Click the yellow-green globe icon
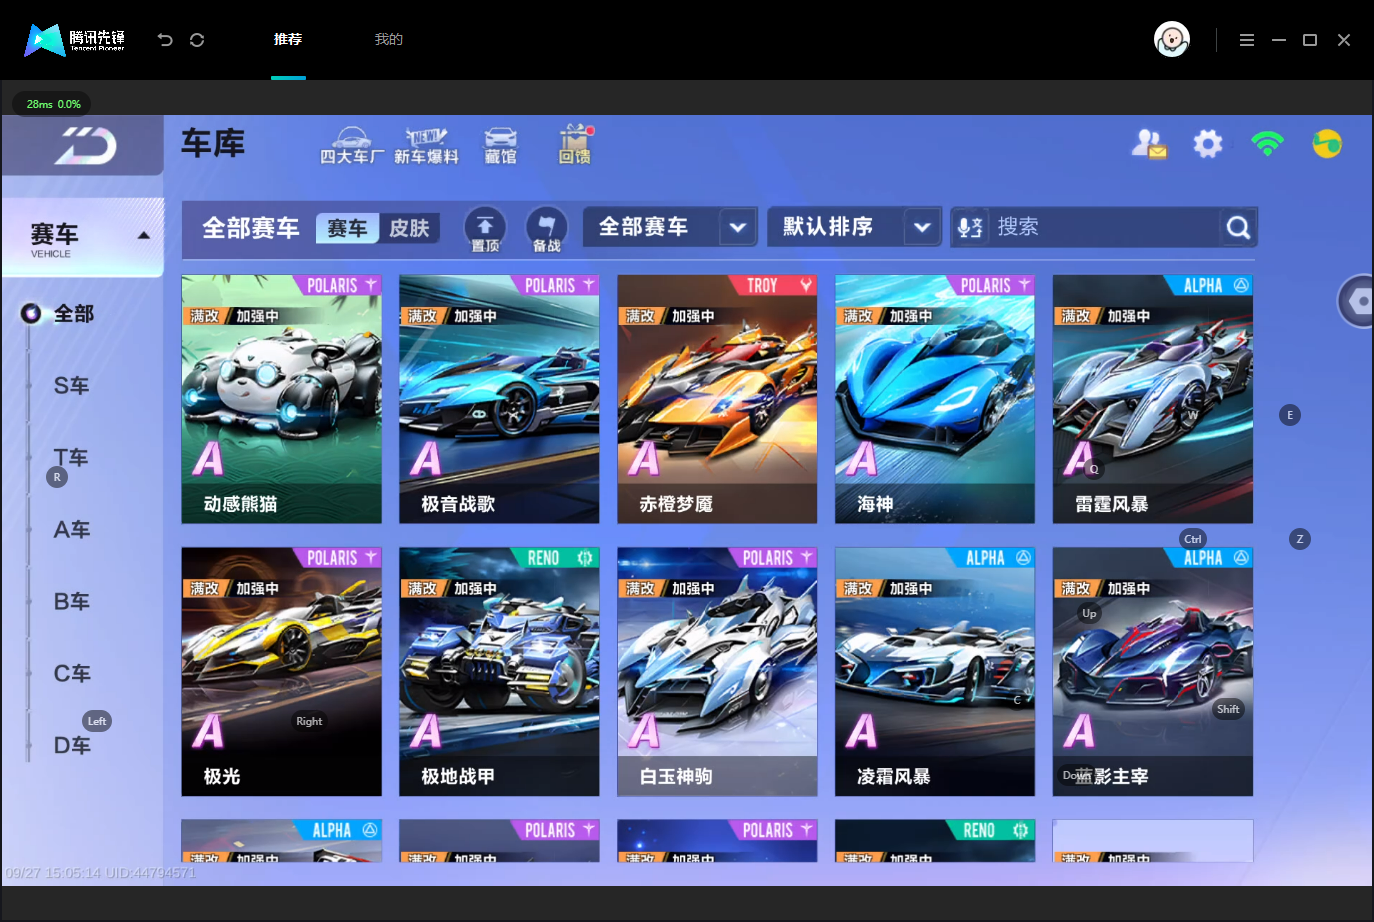Screen dimensions: 1374x922 tap(1327, 144)
